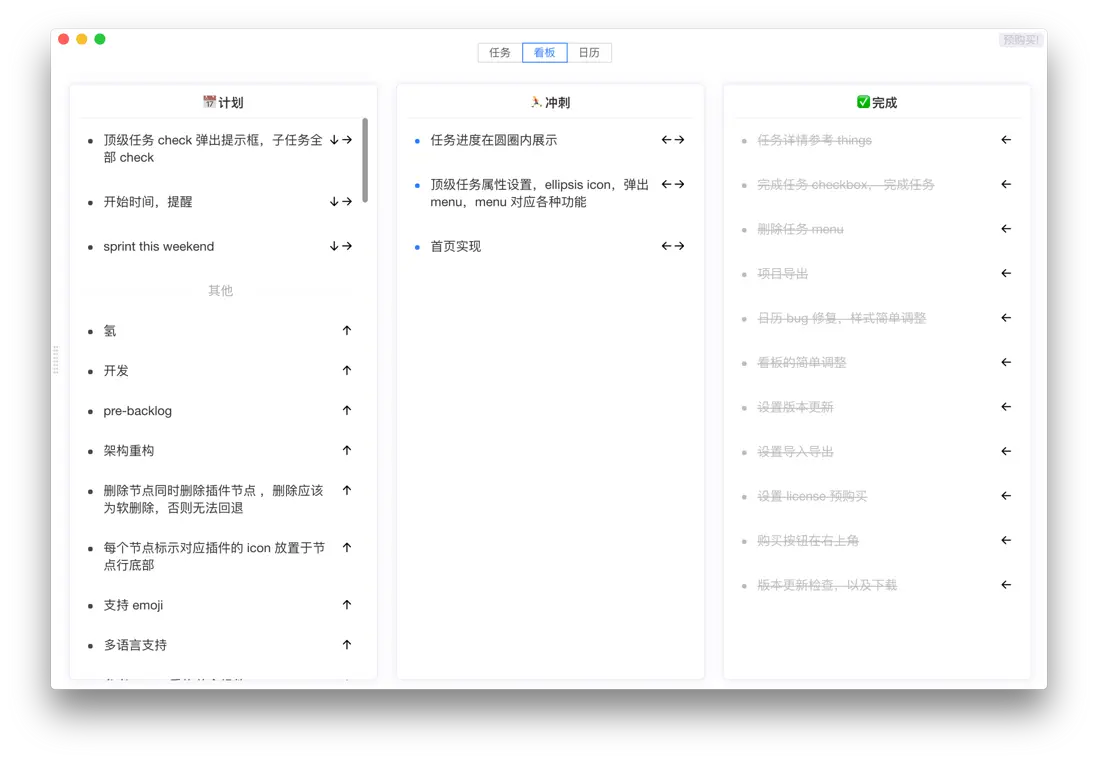Click right arrow for 顶级任务 check 弹出提示框
Viewport: 1098px width, 762px height.
[x=347, y=140]
